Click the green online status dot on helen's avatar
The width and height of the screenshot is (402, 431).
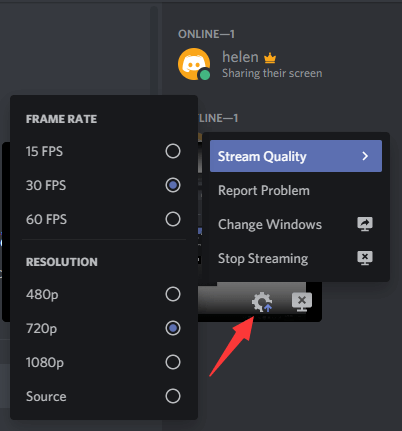click(x=205, y=75)
